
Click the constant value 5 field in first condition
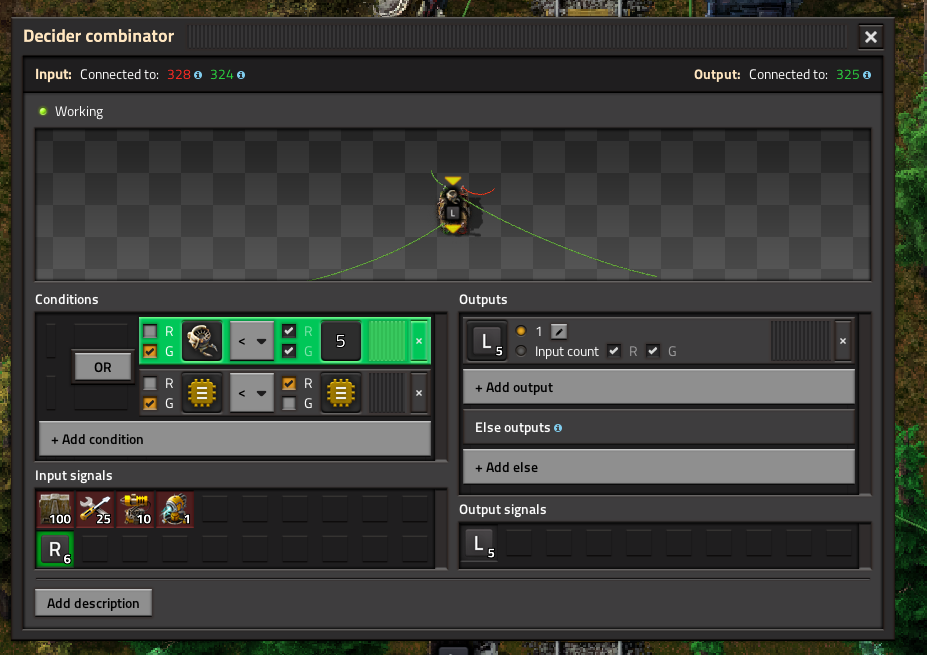[x=341, y=341]
